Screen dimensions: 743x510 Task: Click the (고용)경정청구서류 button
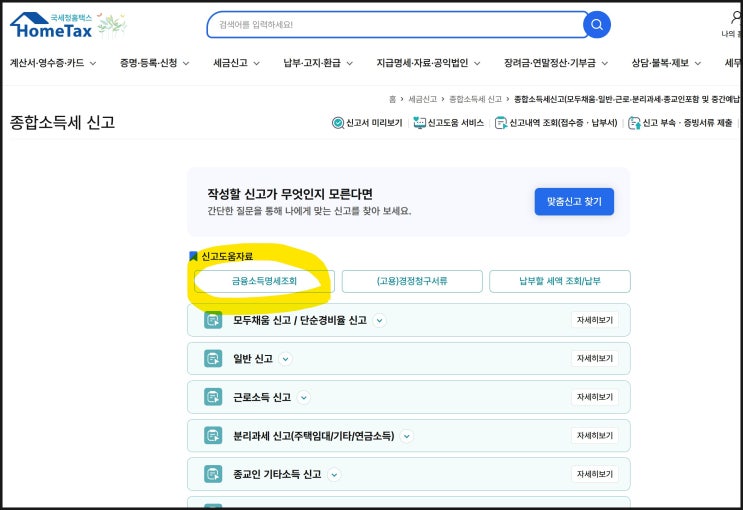(412, 281)
